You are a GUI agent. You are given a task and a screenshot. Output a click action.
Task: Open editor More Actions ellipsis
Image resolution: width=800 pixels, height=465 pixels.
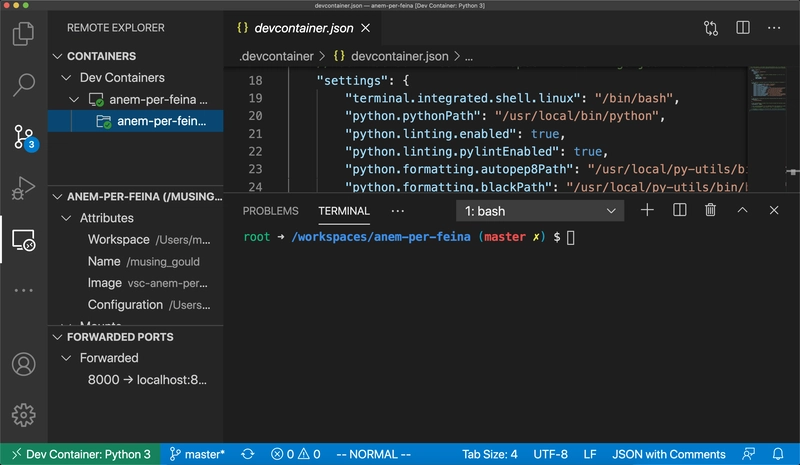[774, 28]
